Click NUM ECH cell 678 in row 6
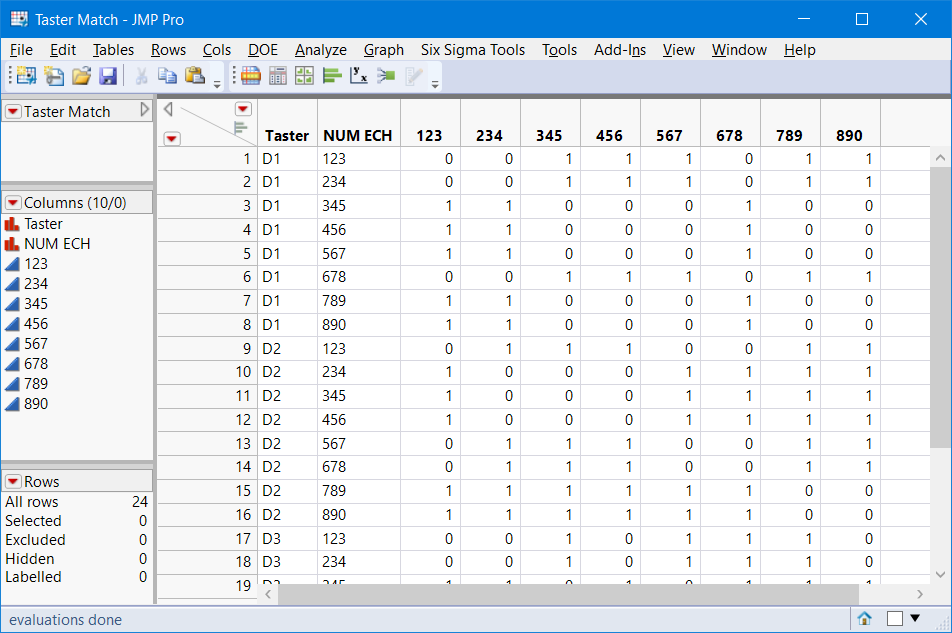Screen dimensions: 952x633 [359, 277]
